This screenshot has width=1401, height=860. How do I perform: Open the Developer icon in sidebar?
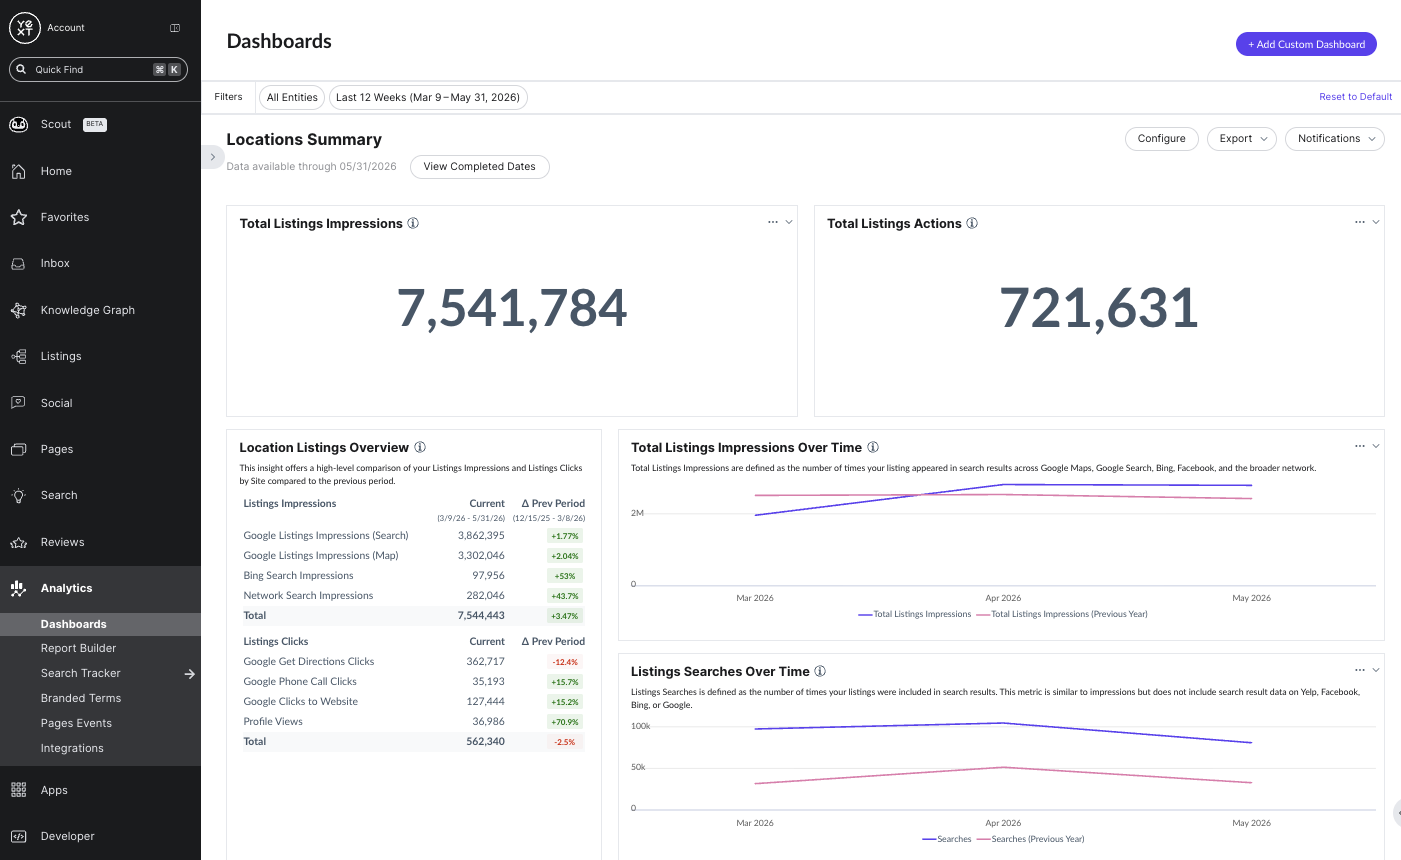point(18,836)
